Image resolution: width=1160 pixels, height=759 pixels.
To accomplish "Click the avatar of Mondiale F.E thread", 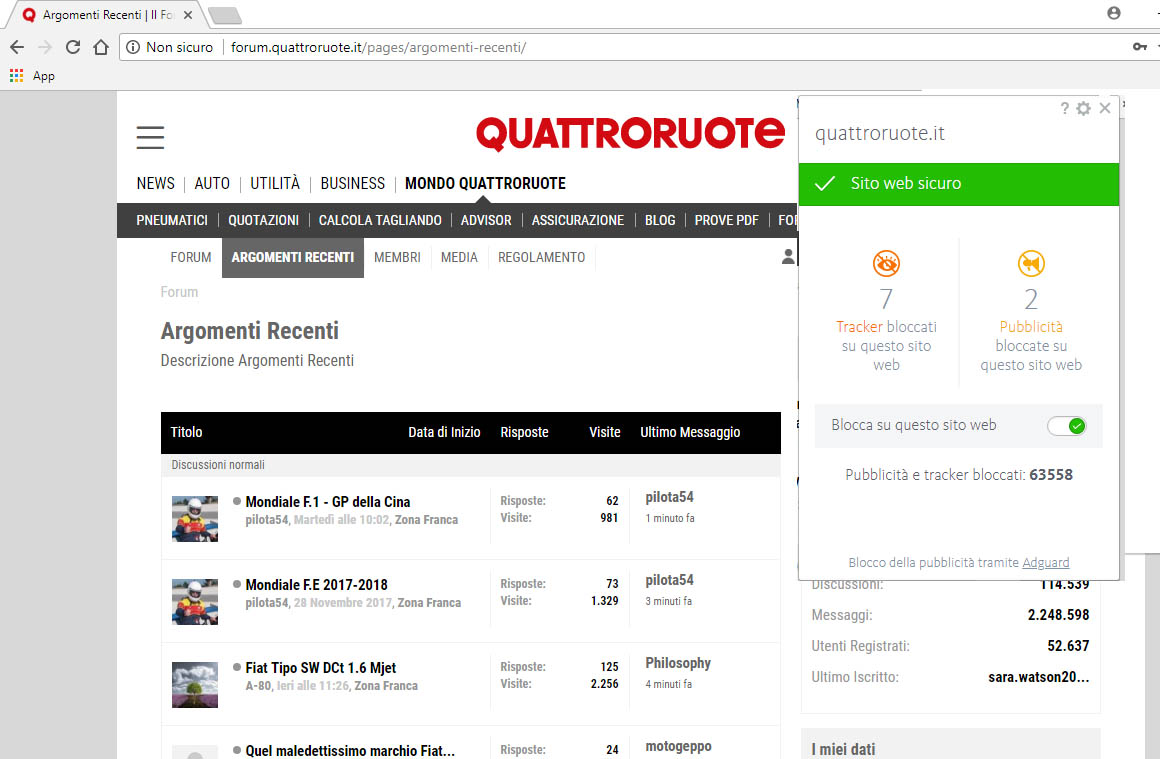I will pos(195,601).
